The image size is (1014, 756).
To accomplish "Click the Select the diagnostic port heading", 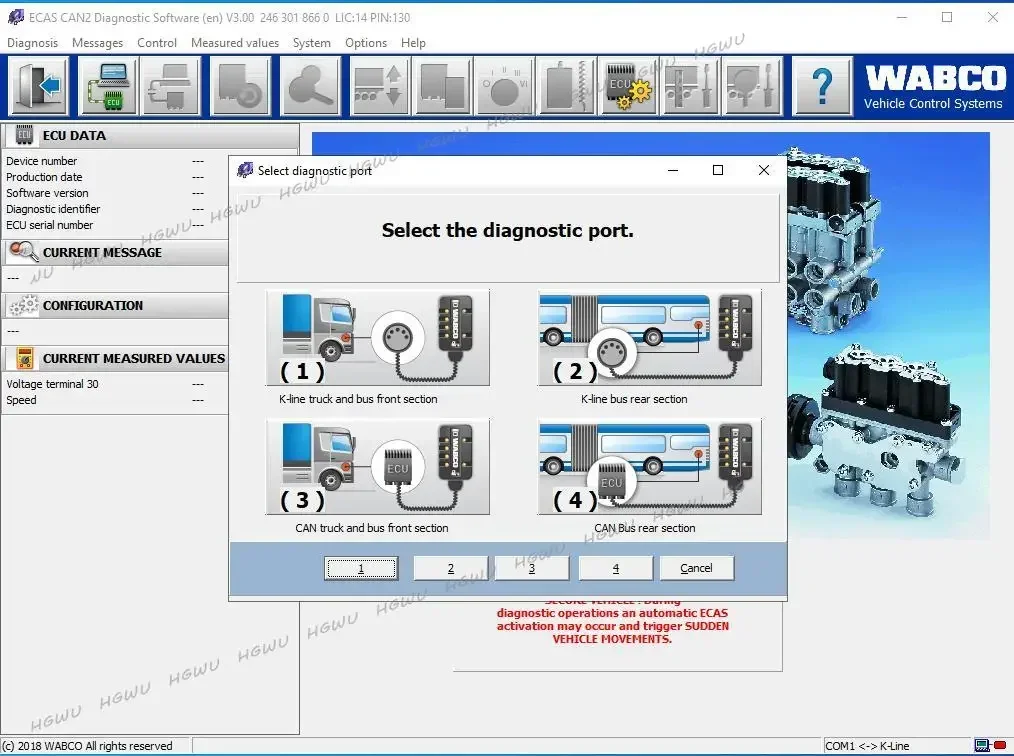I will coord(508,230).
